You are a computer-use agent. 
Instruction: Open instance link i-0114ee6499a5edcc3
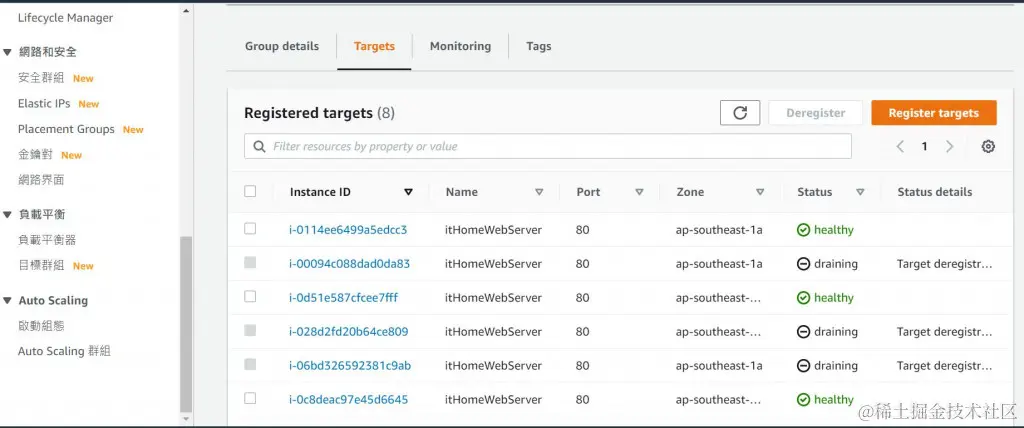click(348, 230)
